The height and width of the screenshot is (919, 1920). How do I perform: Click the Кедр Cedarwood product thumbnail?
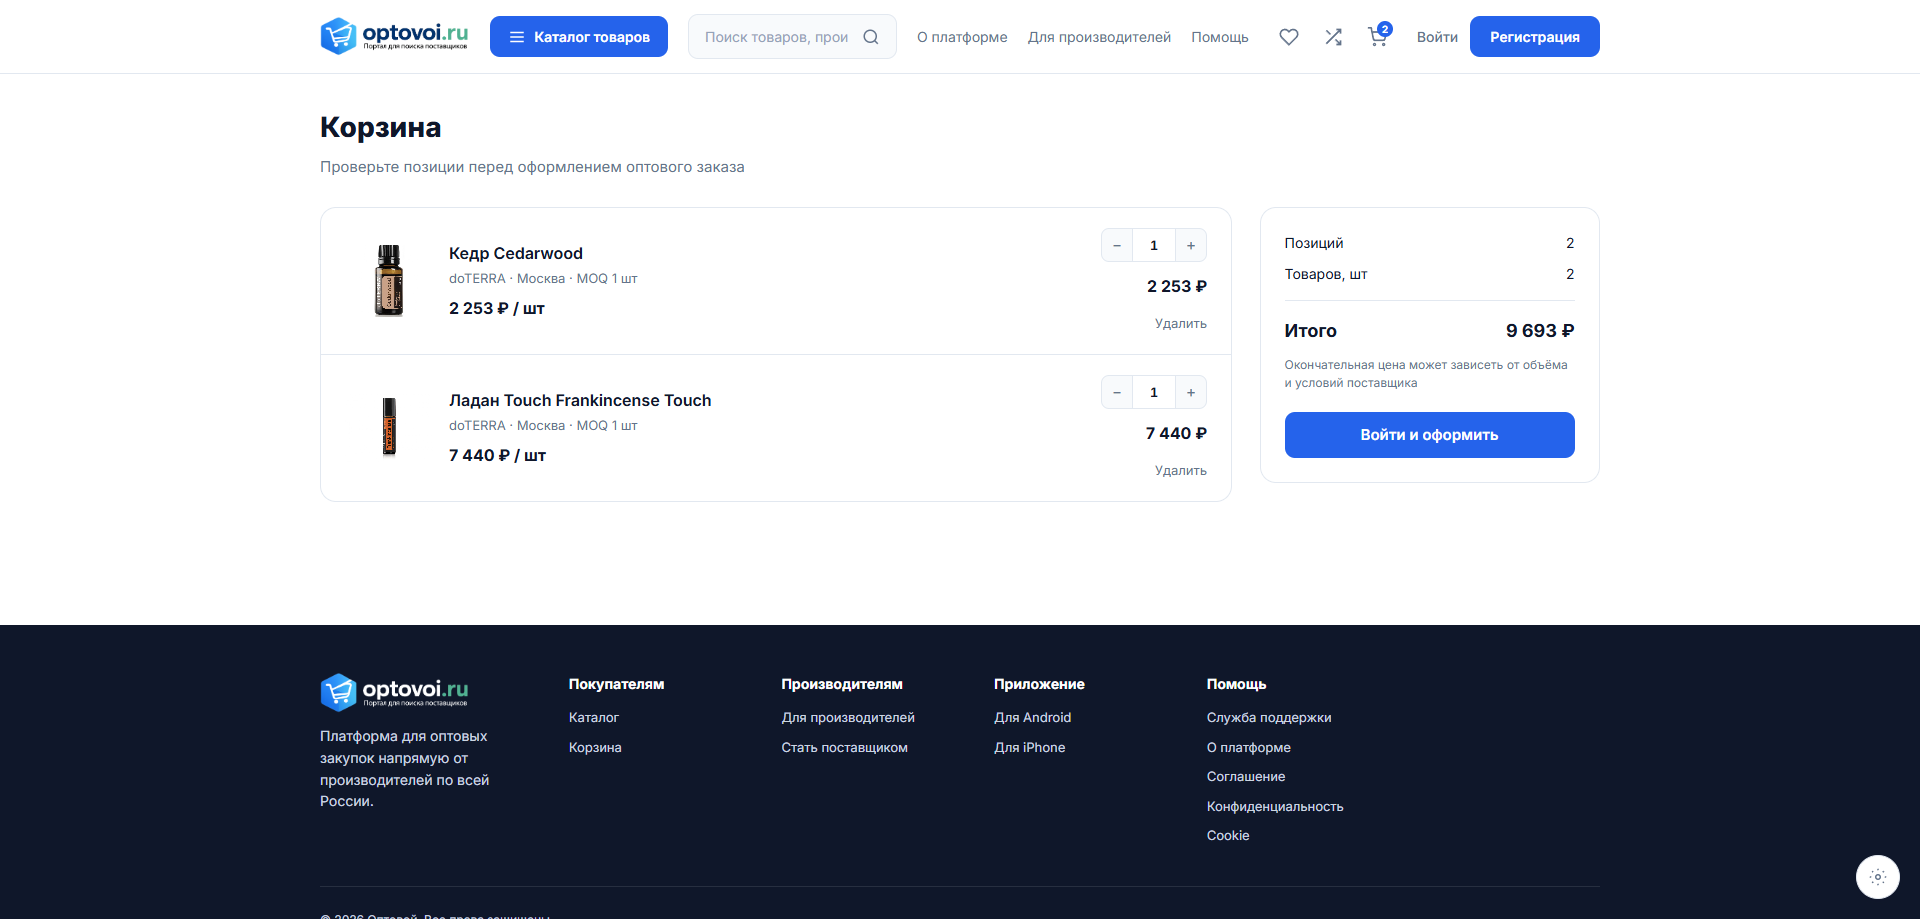(x=389, y=281)
